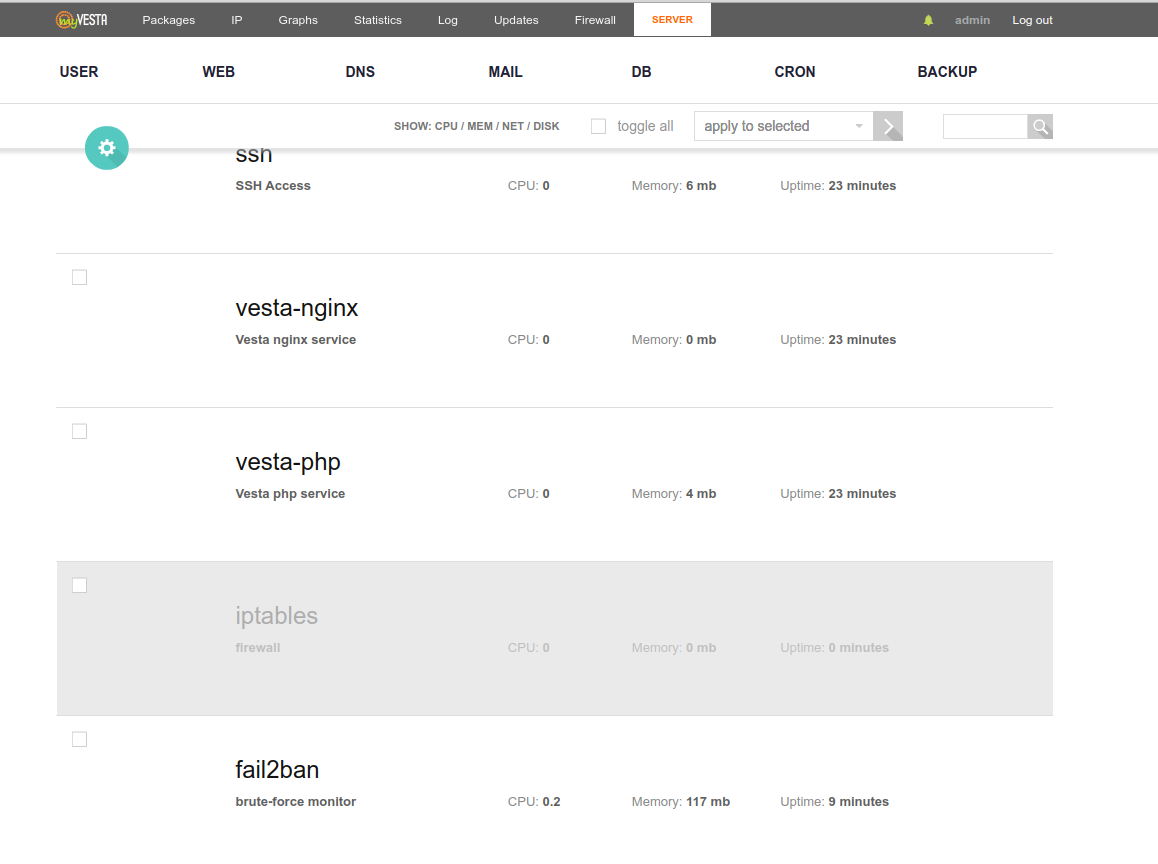The width and height of the screenshot is (1158, 864).
Task: Go to the MAIL section
Action: tap(505, 72)
